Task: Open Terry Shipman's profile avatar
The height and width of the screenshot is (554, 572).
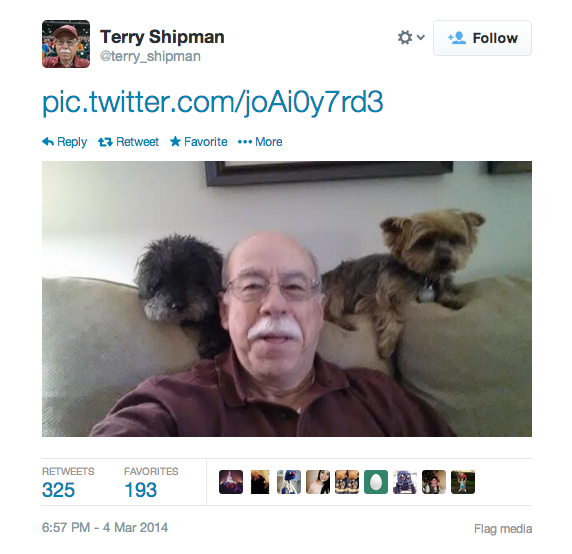Action: click(x=66, y=44)
